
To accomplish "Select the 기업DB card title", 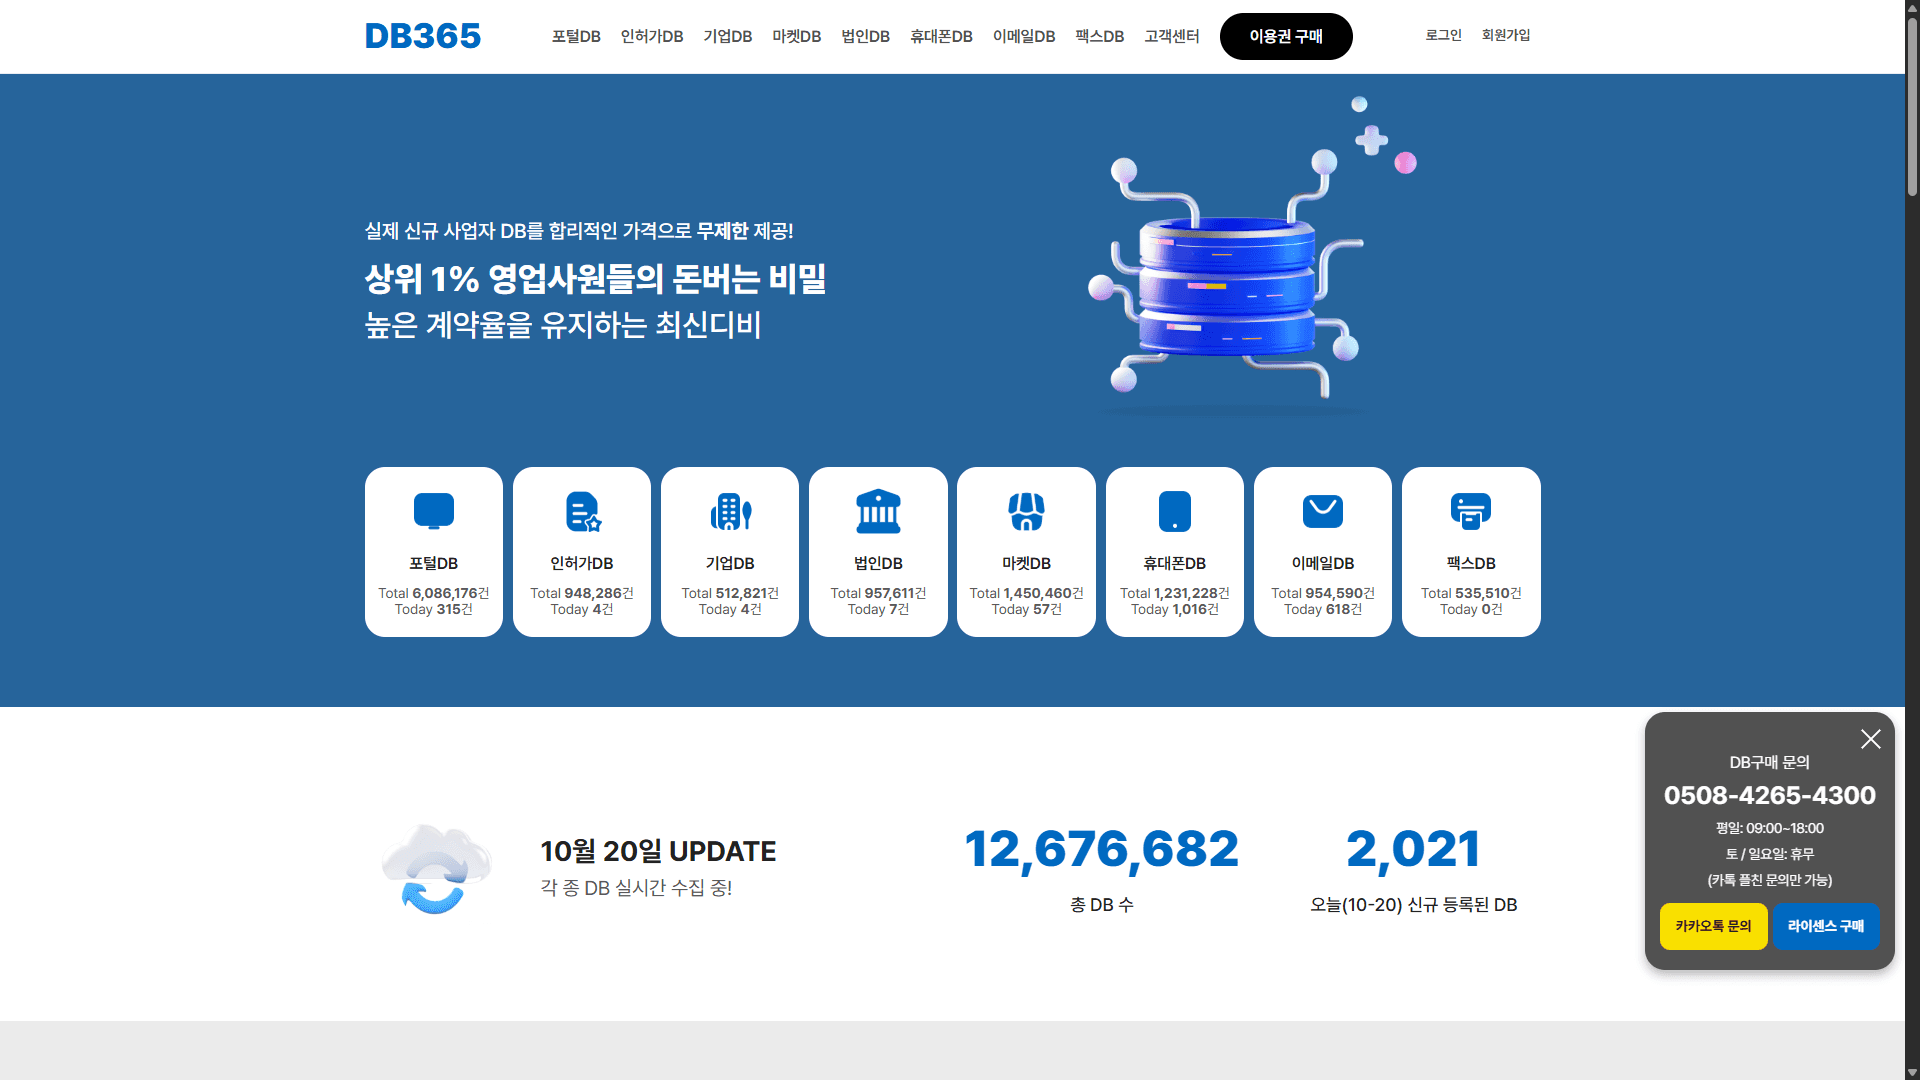I will pos(730,563).
